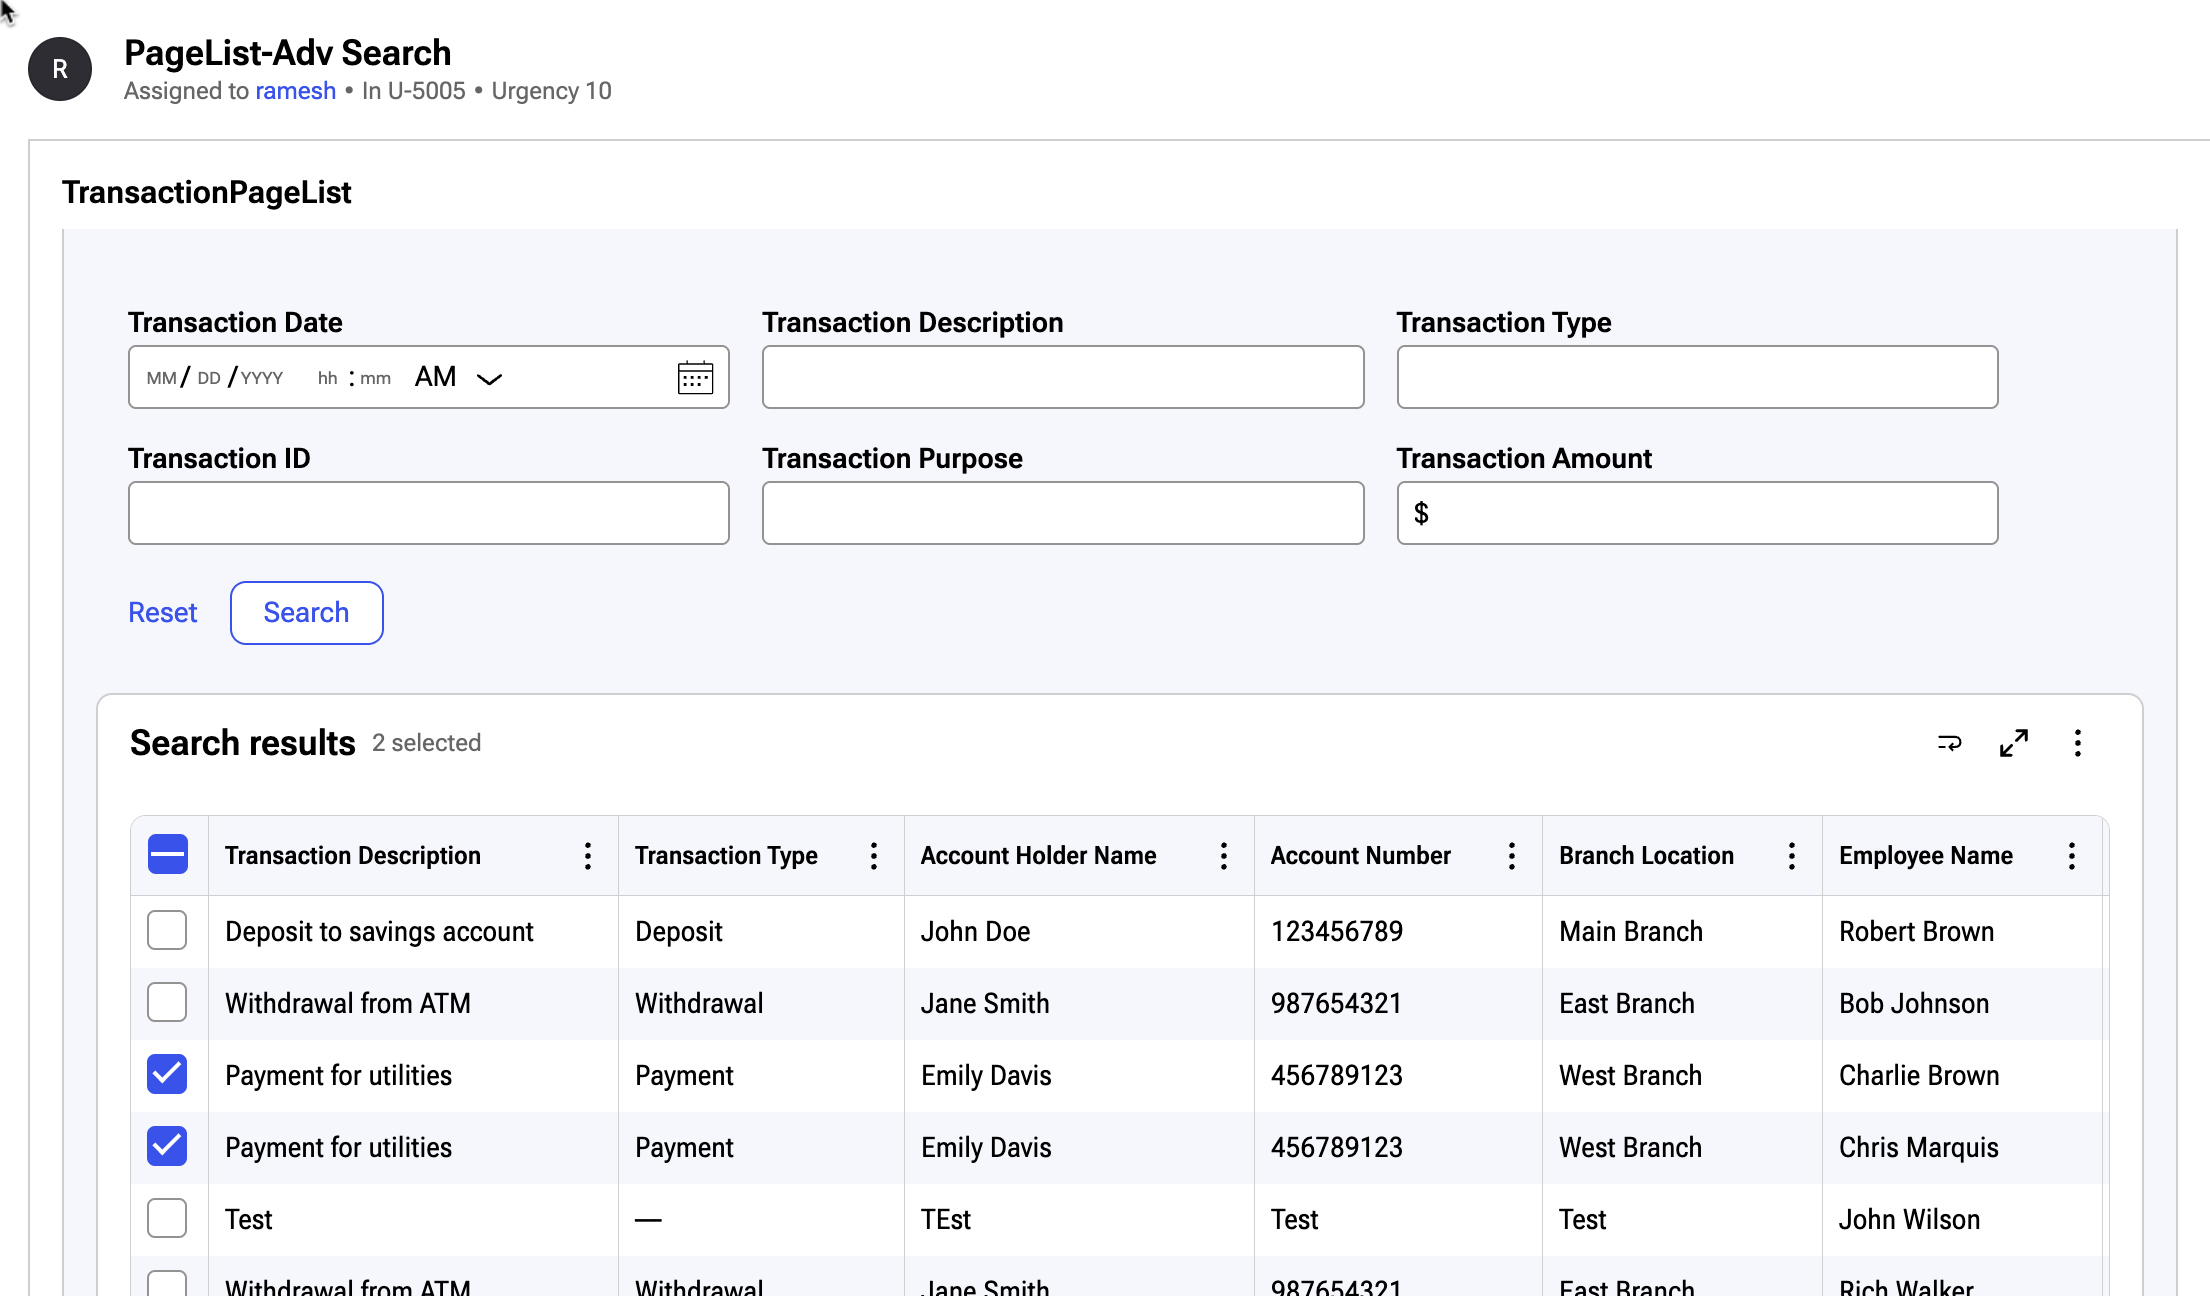Deselect the first Payment for utilities row
The height and width of the screenshot is (1296, 2210).
click(167, 1074)
